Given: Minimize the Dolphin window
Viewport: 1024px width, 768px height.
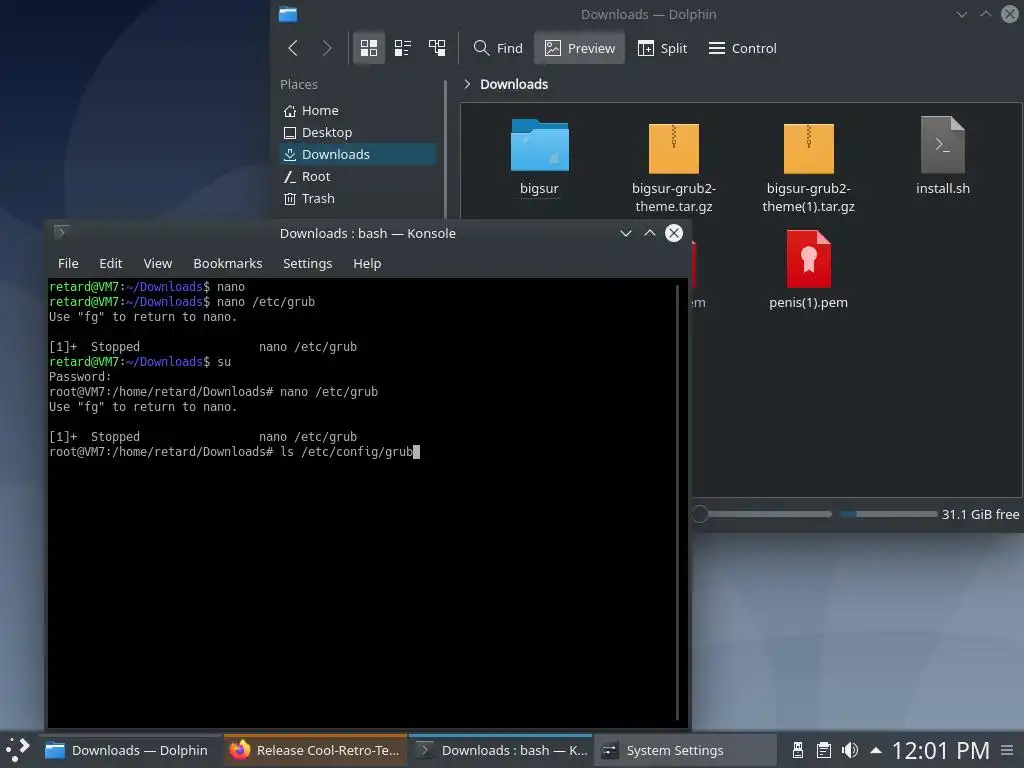Looking at the screenshot, I should pos(961,14).
